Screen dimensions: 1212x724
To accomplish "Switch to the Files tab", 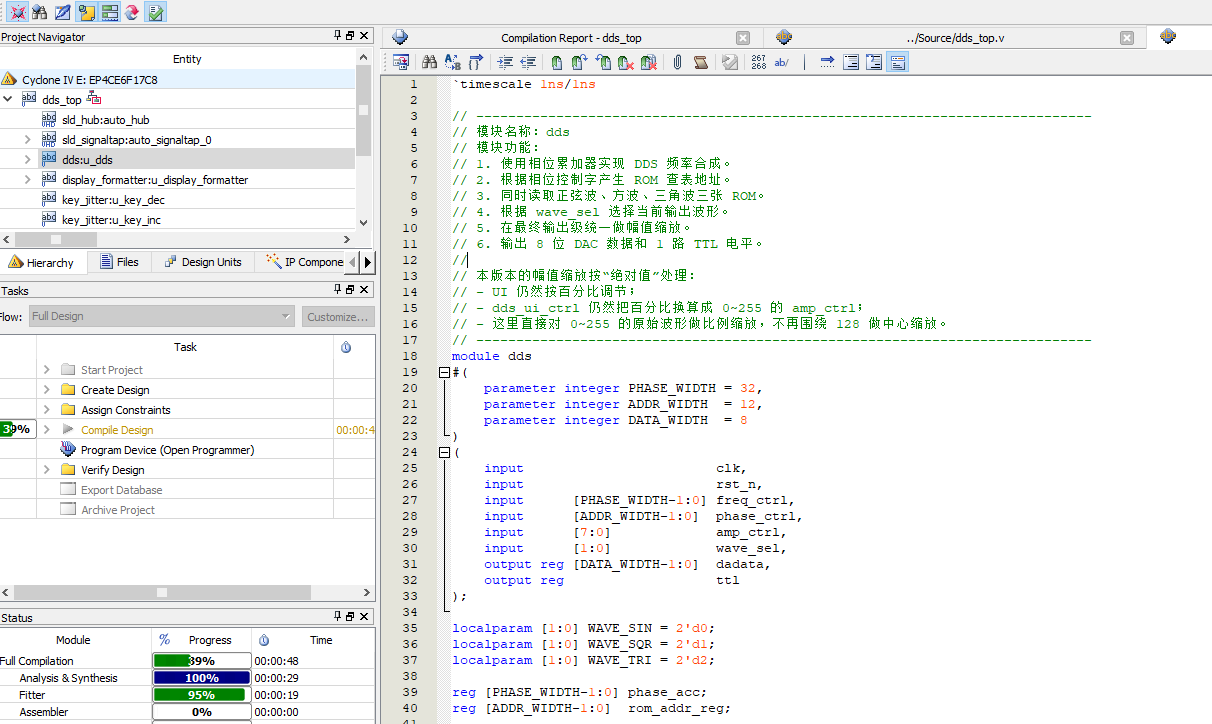I will click(118, 262).
